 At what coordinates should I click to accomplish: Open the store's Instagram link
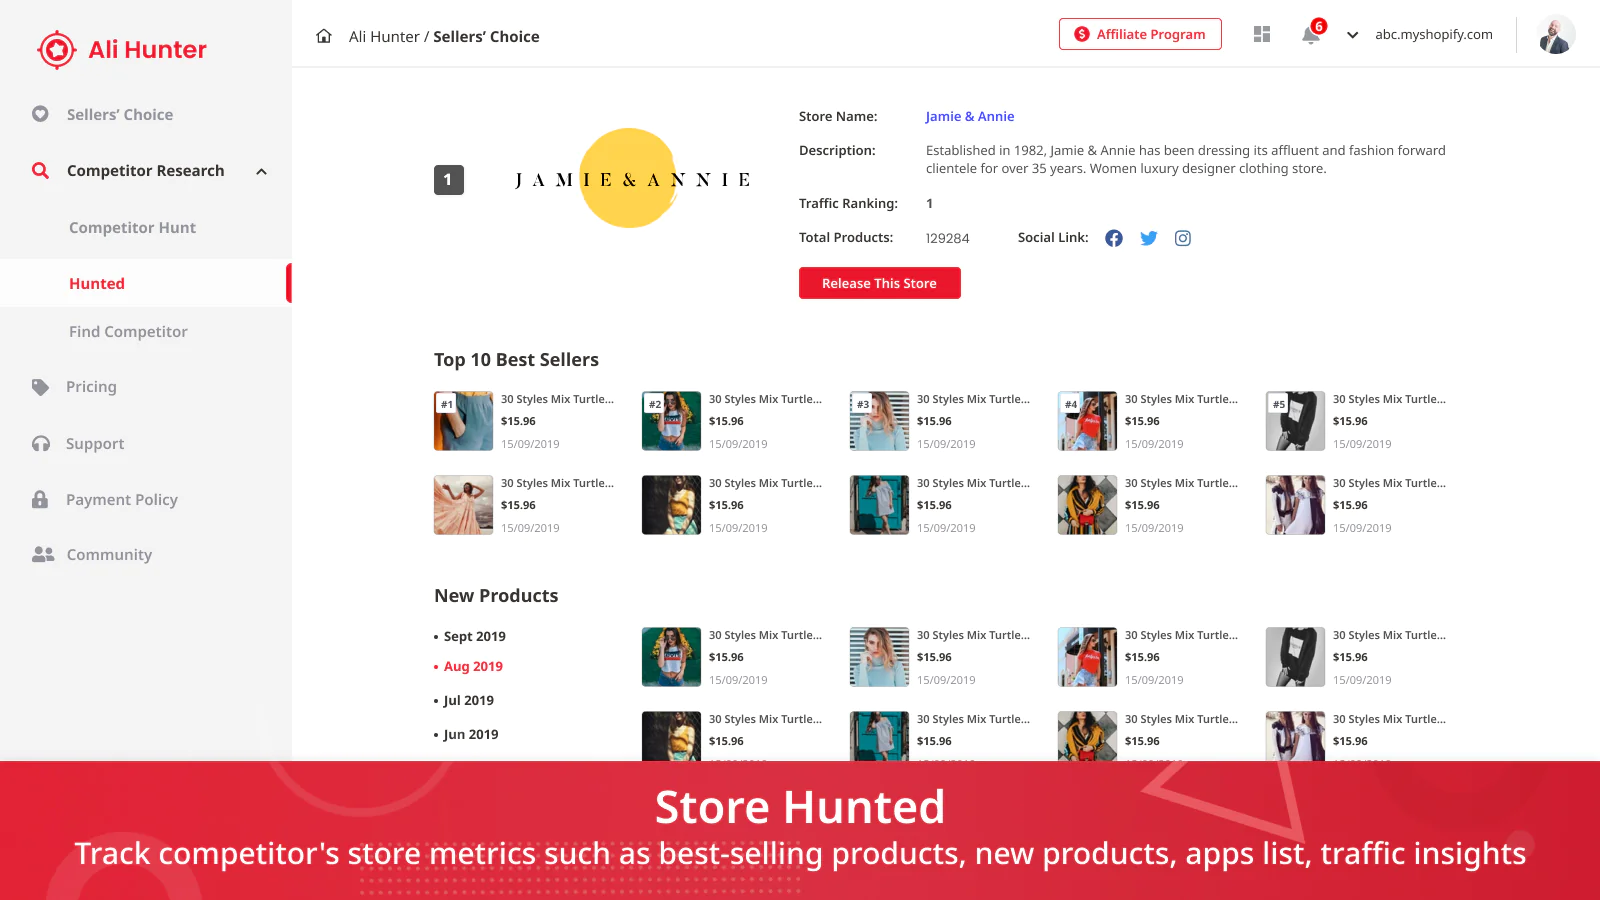tap(1183, 238)
